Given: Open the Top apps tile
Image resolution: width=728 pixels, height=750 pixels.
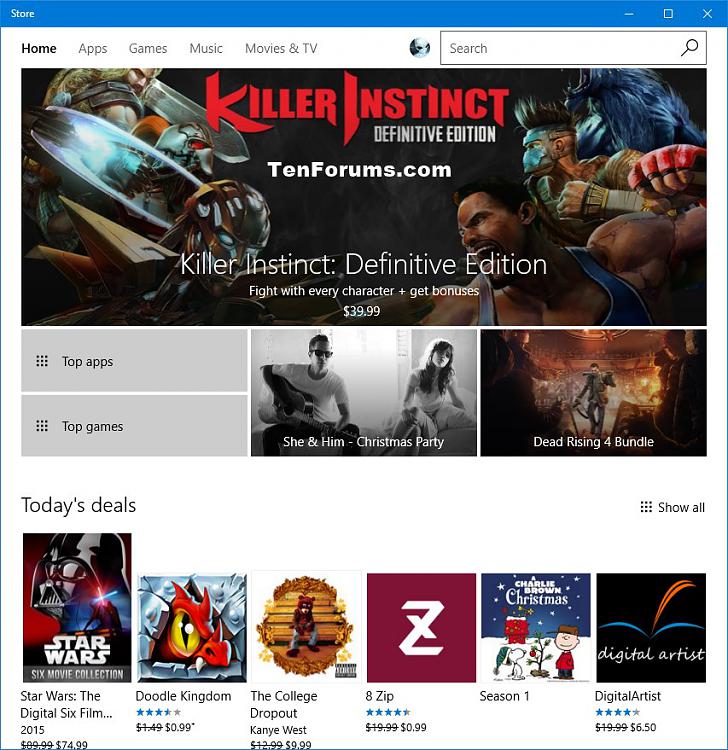Looking at the screenshot, I should click(x=134, y=361).
